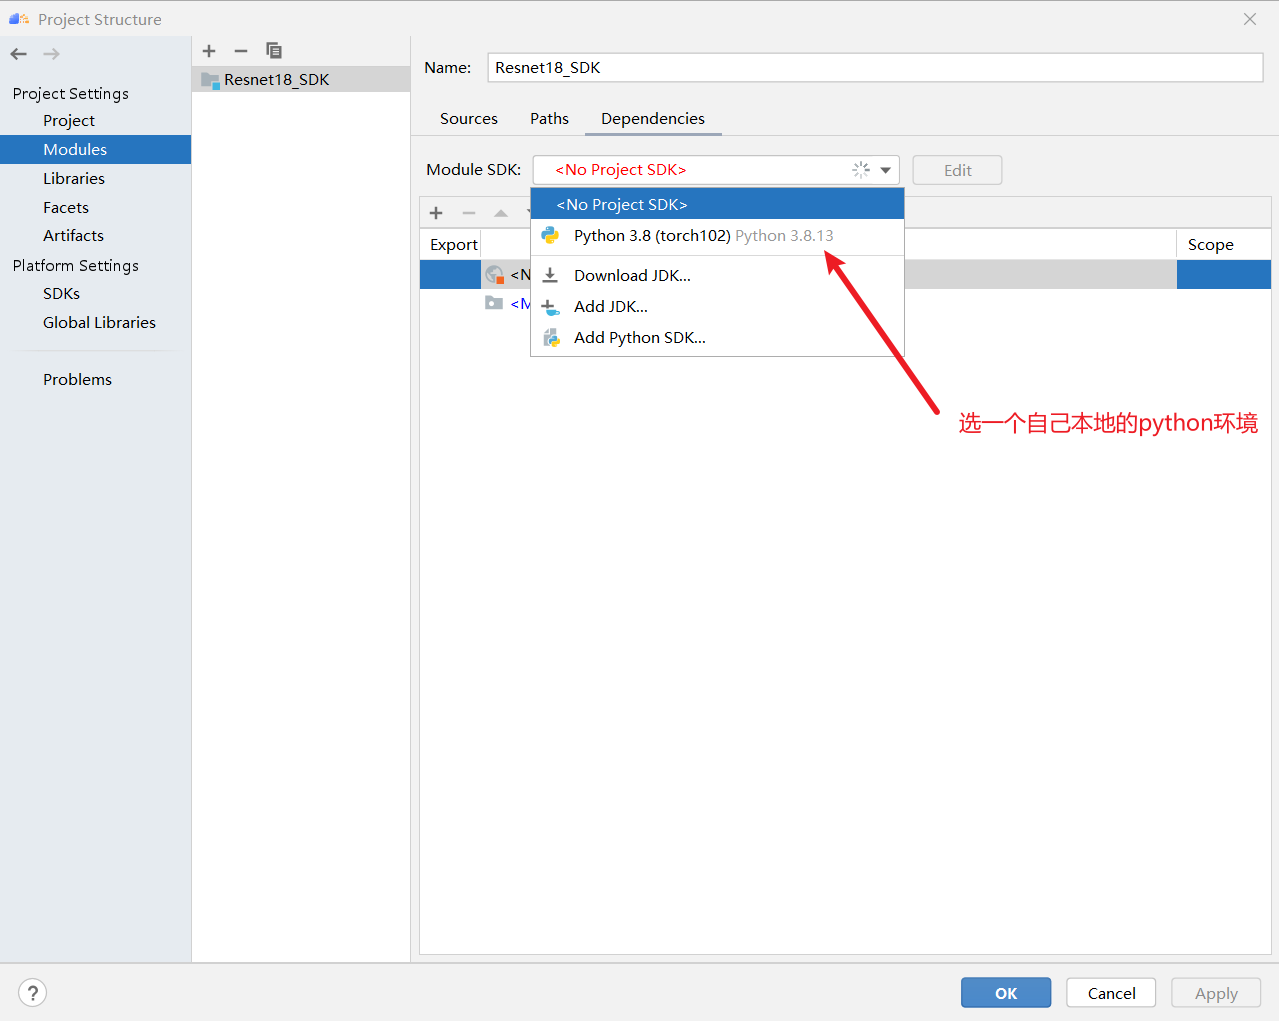The image size is (1279, 1021).
Task: Click the back navigation arrow
Action: pos(19,54)
